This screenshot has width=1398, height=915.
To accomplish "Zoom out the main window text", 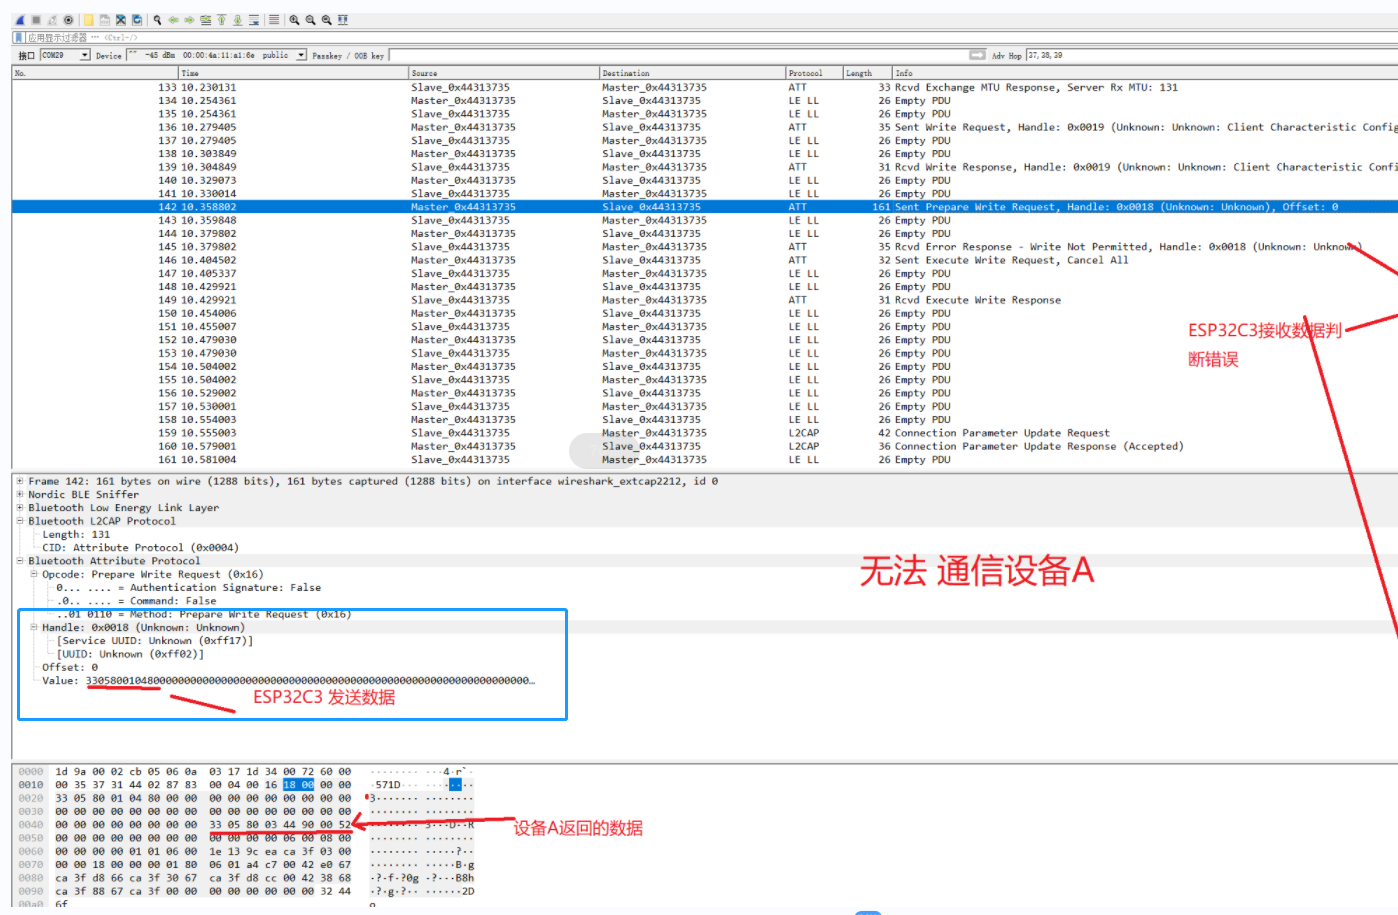I will point(310,20).
